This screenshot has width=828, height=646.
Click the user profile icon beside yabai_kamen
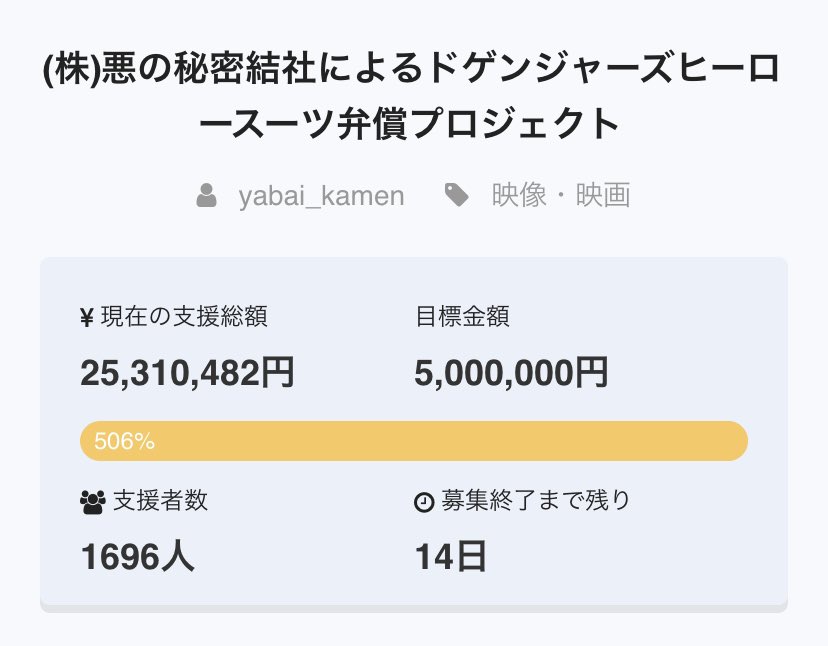click(x=206, y=195)
